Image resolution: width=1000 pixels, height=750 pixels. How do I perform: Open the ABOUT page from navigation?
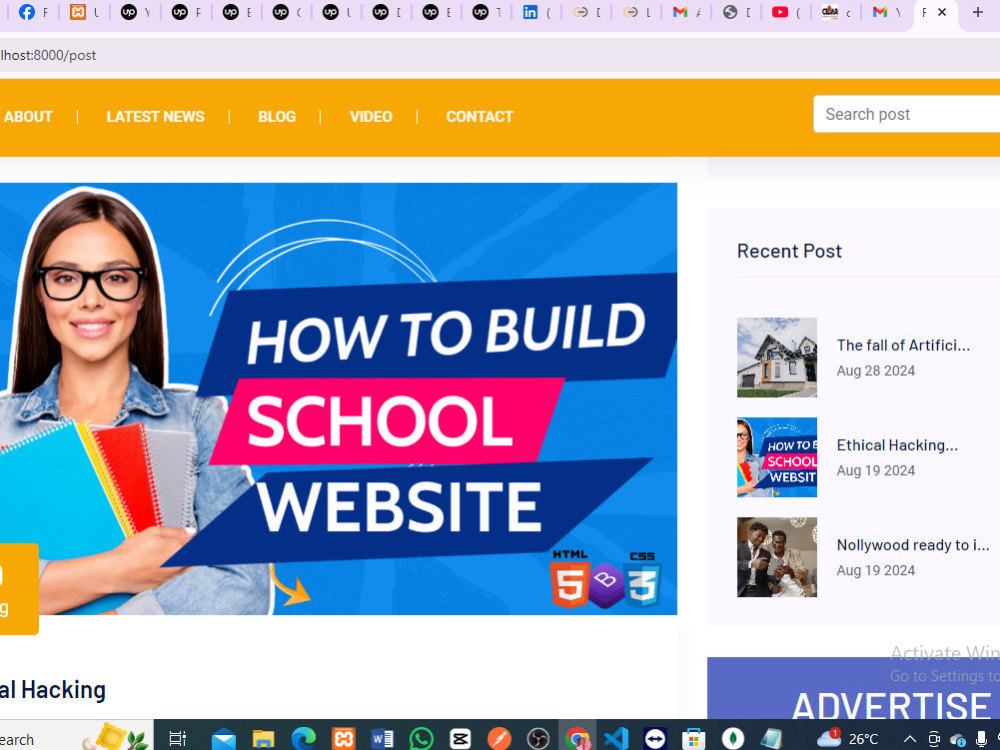click(28, 117)
